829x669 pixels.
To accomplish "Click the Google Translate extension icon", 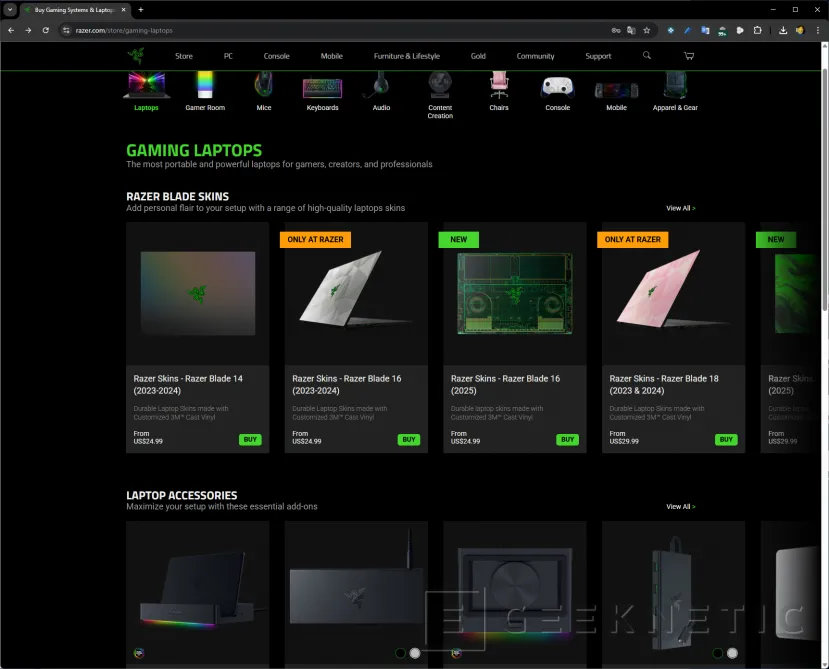I will coord(705,31).
